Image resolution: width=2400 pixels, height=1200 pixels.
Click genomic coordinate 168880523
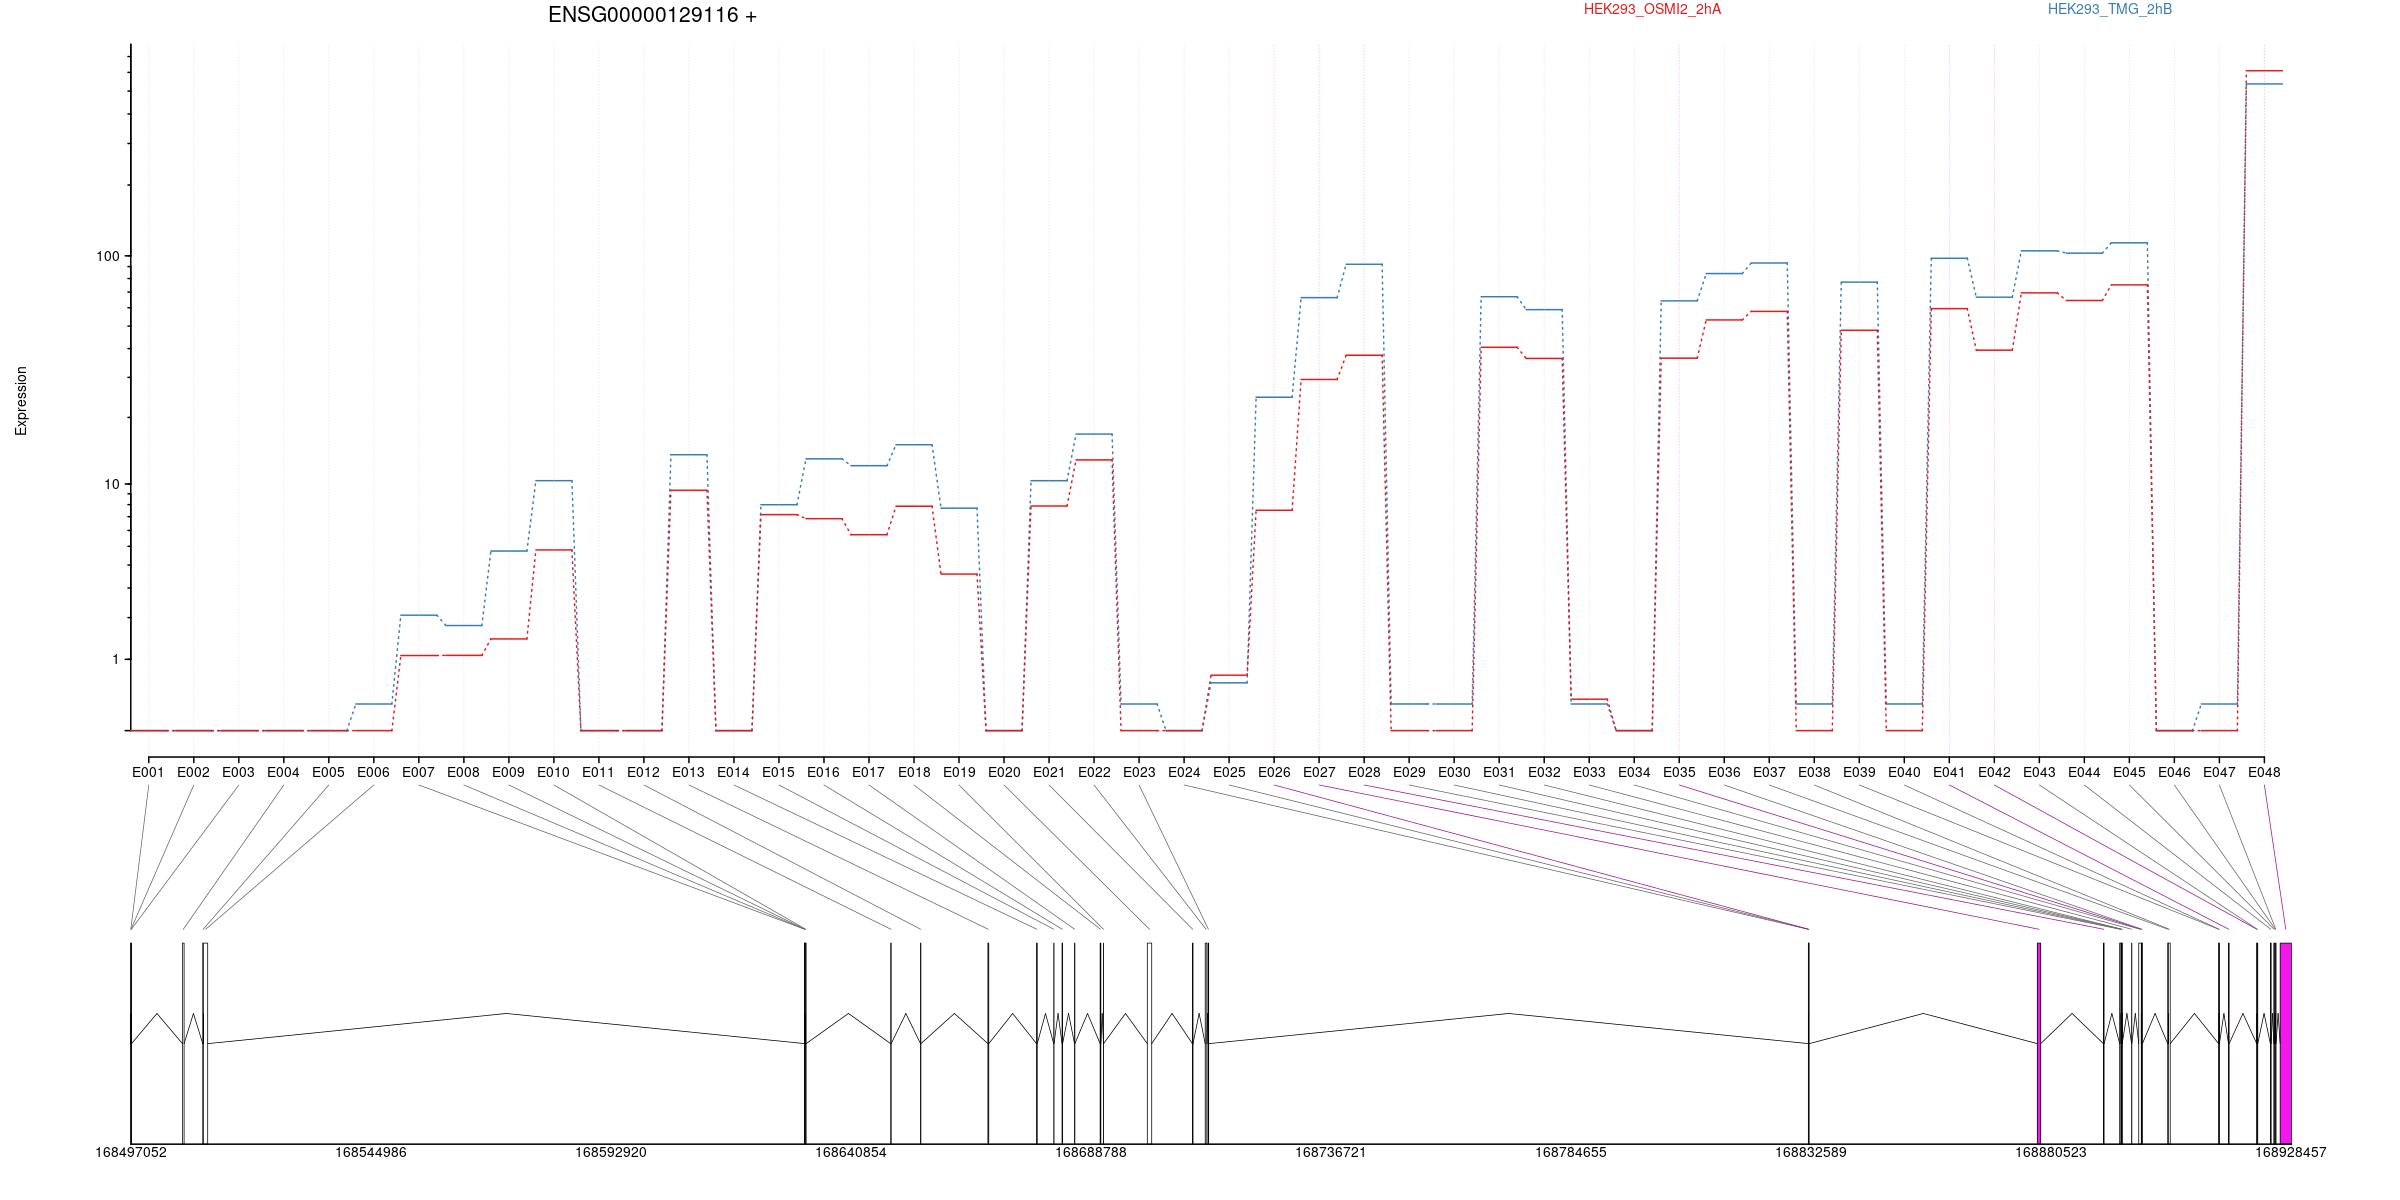(x=2051, y=1152)
